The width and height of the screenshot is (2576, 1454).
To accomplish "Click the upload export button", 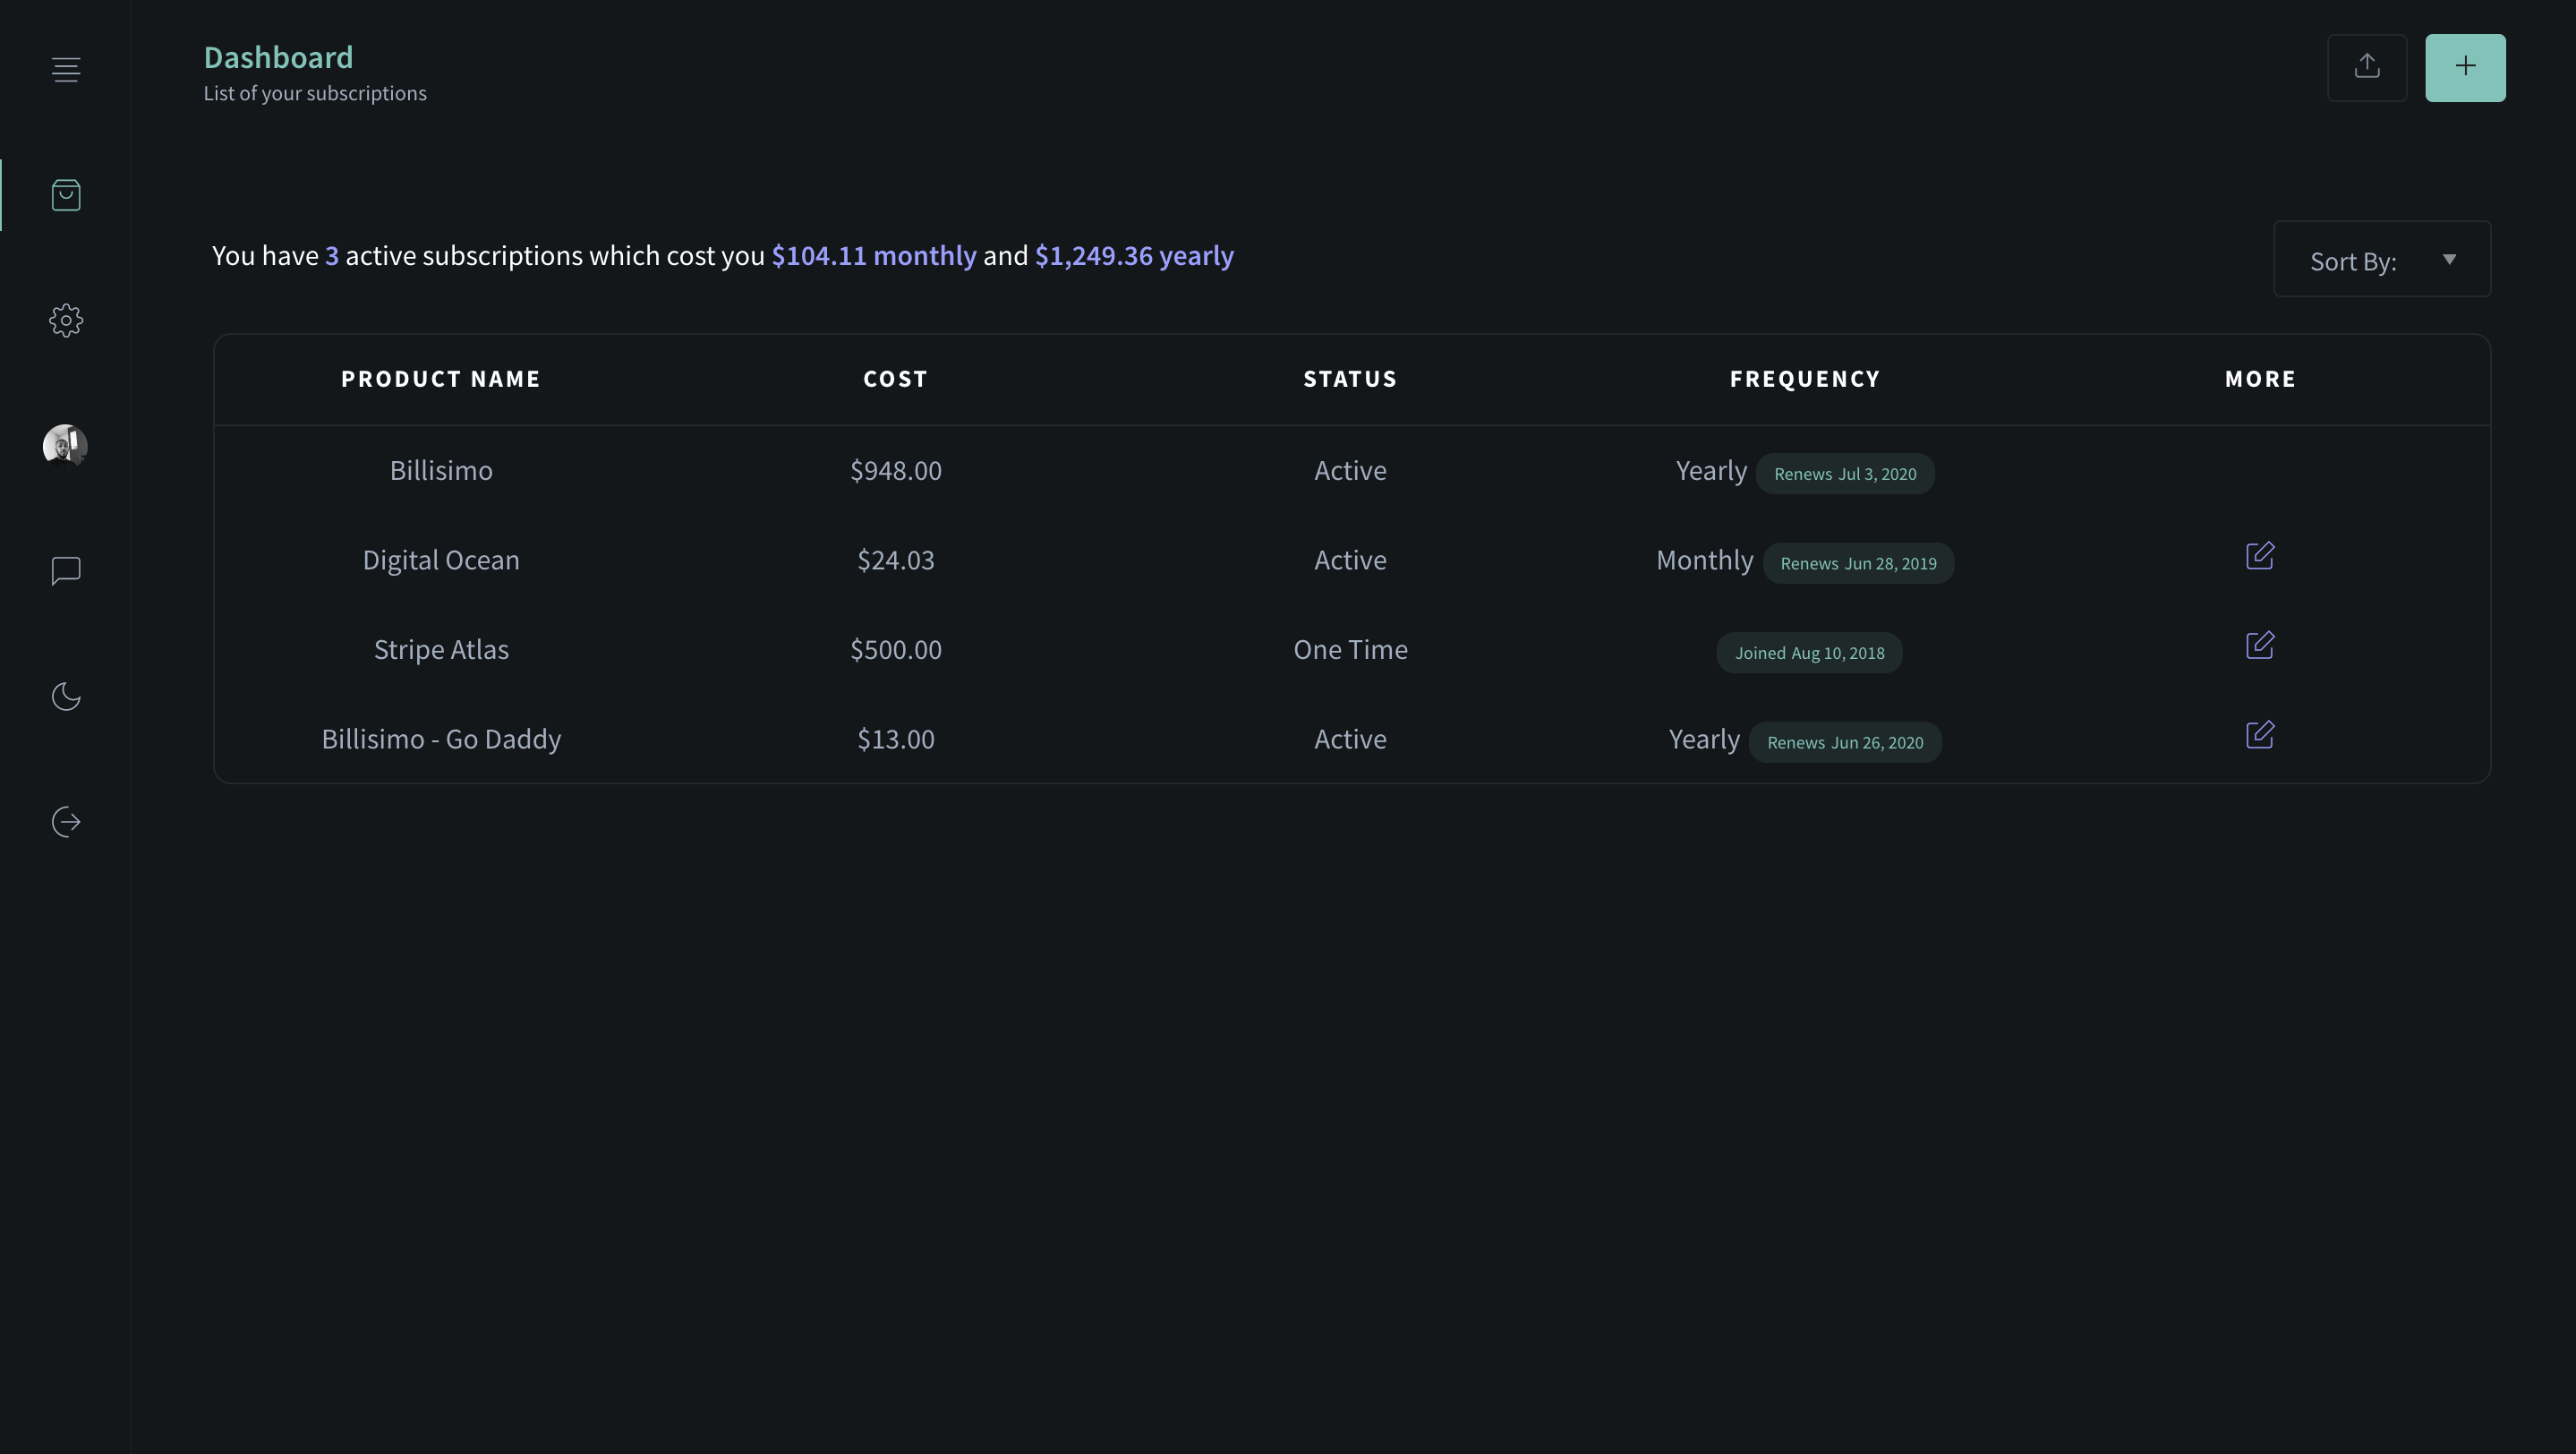I will point(2366,67).
